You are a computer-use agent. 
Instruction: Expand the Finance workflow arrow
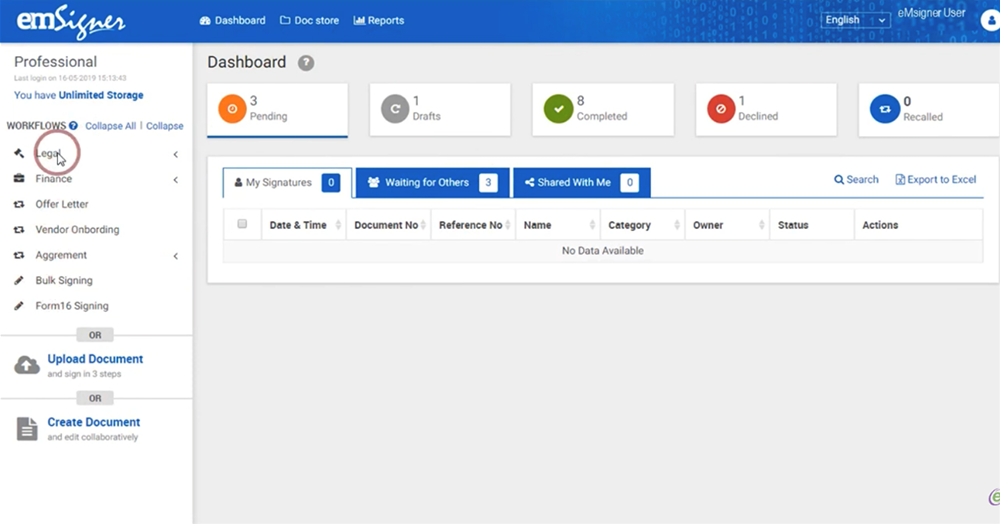point(175,180)
